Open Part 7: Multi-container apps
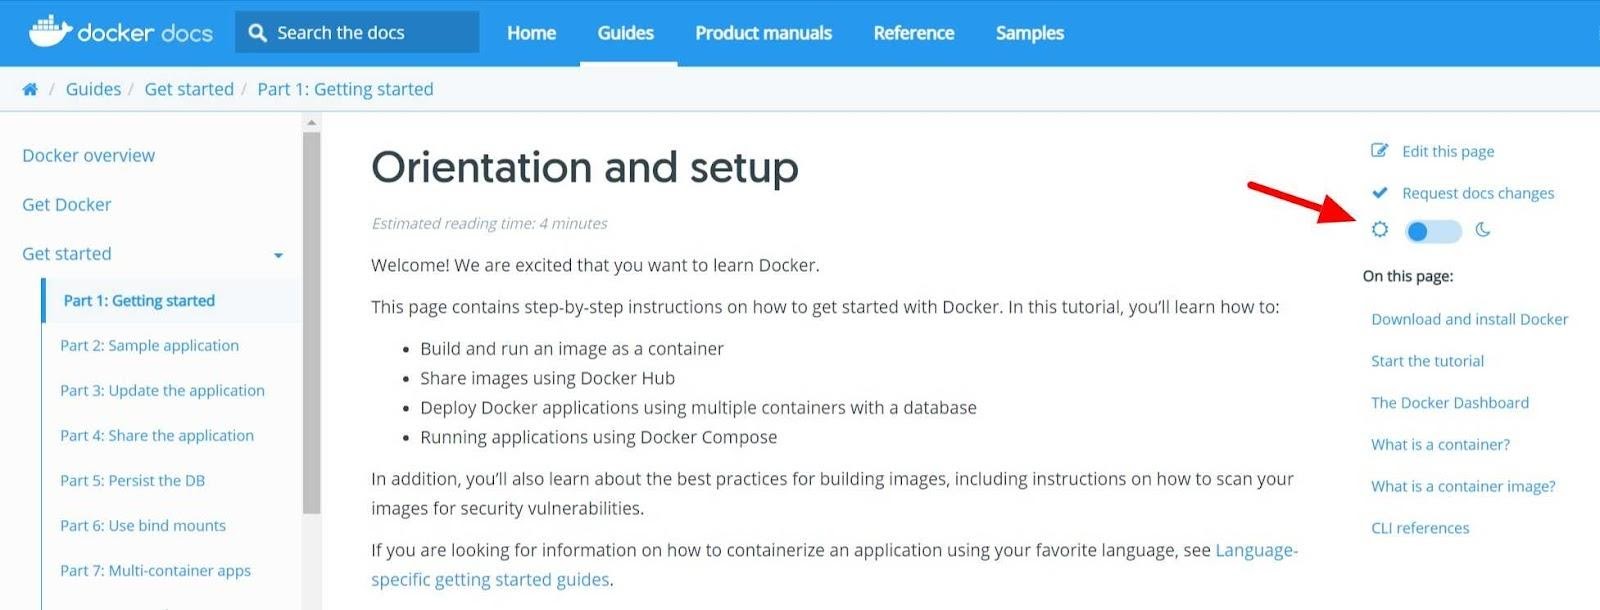 pos(155,570)
